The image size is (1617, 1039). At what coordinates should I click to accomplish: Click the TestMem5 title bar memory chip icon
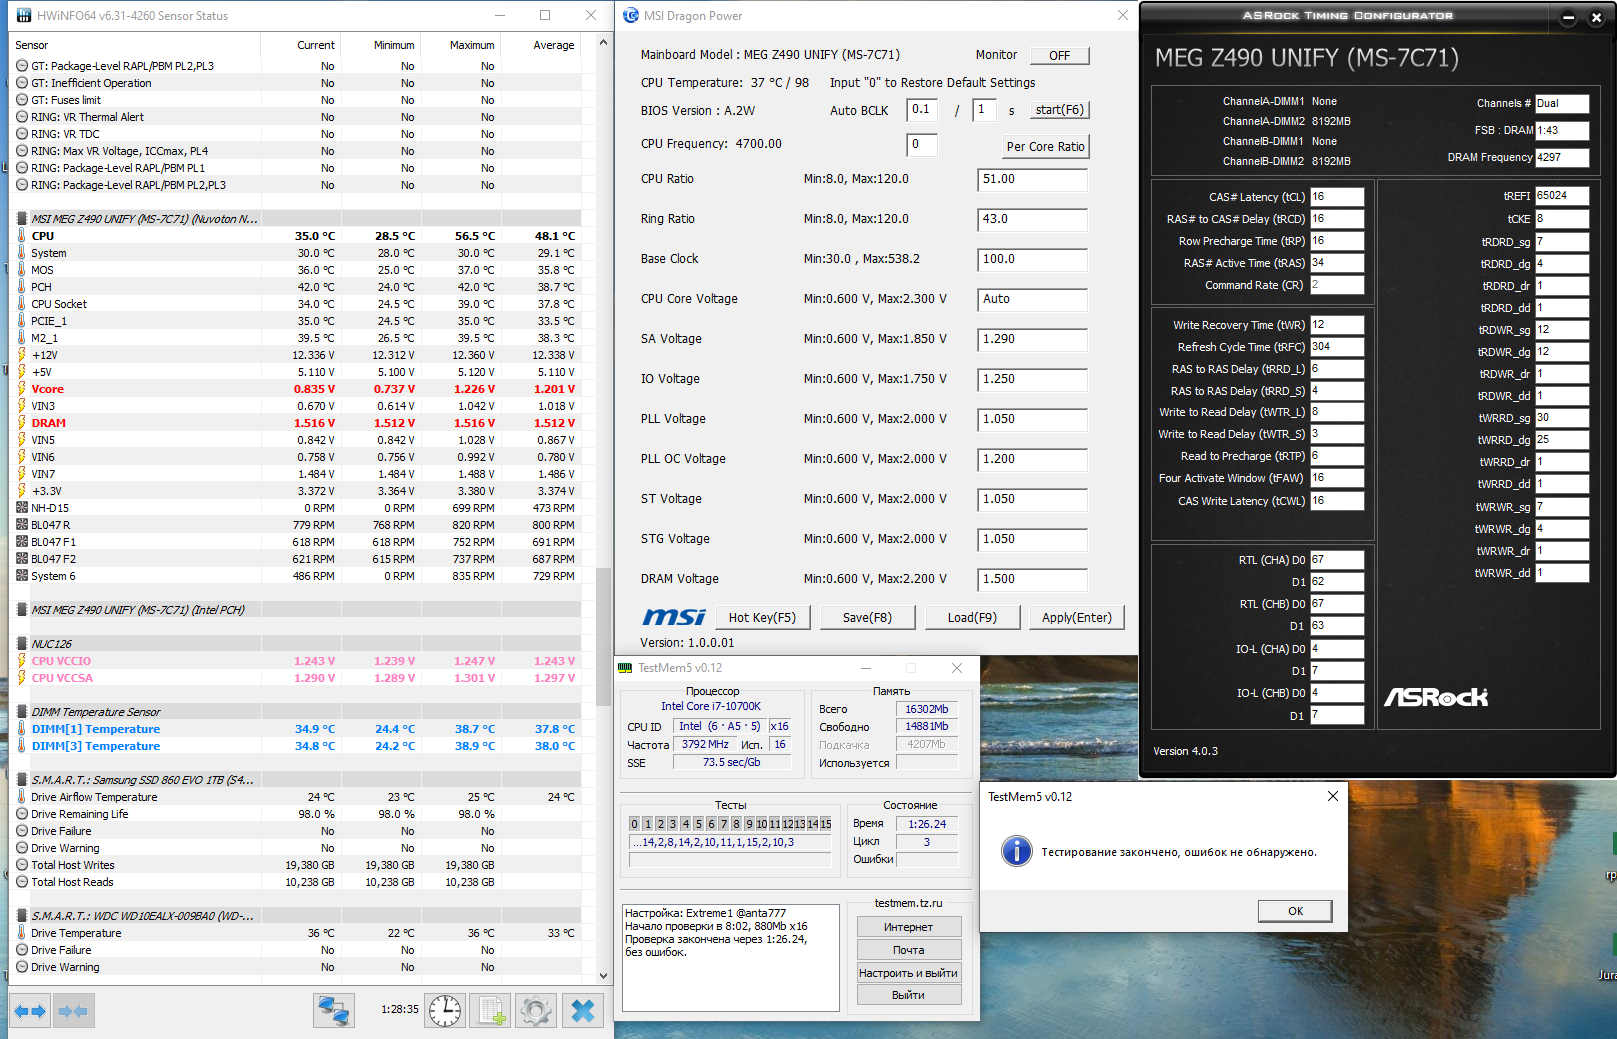pyautogui.click(x=626, y=668)
